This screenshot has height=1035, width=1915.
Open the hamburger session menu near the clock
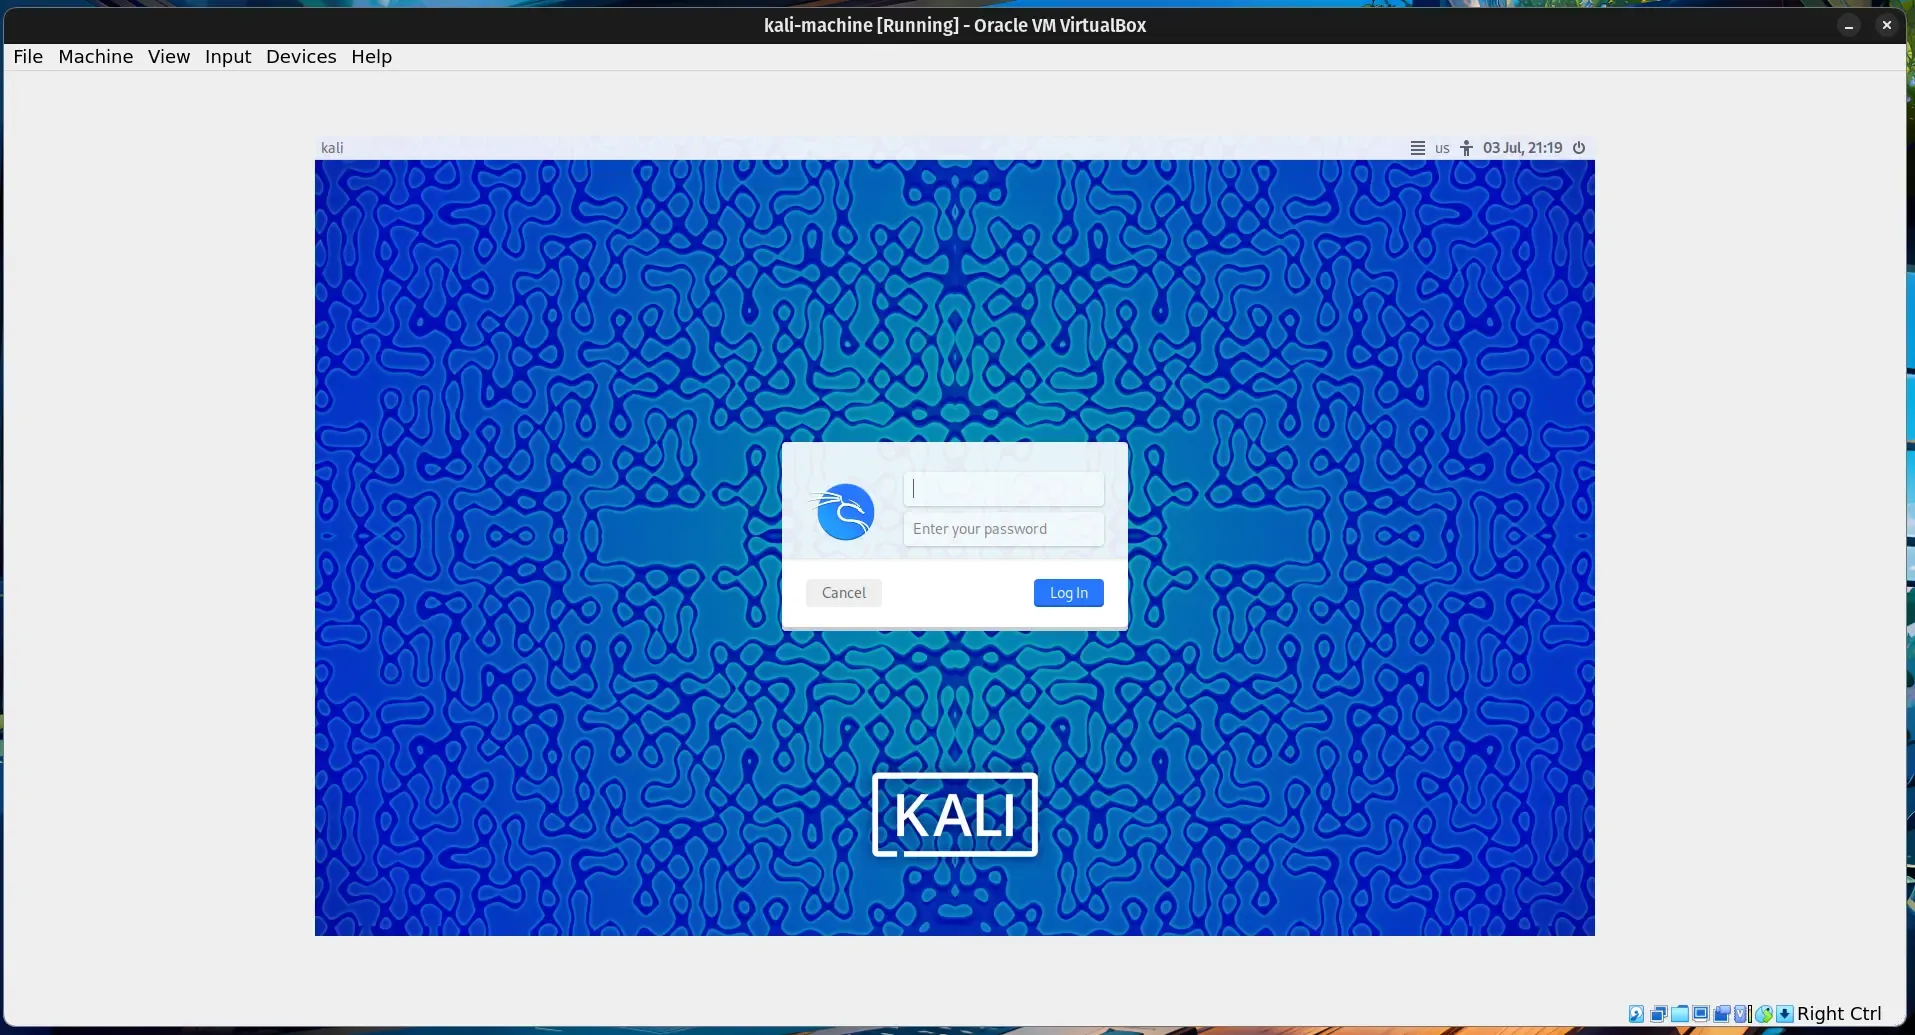point(1419,147)
